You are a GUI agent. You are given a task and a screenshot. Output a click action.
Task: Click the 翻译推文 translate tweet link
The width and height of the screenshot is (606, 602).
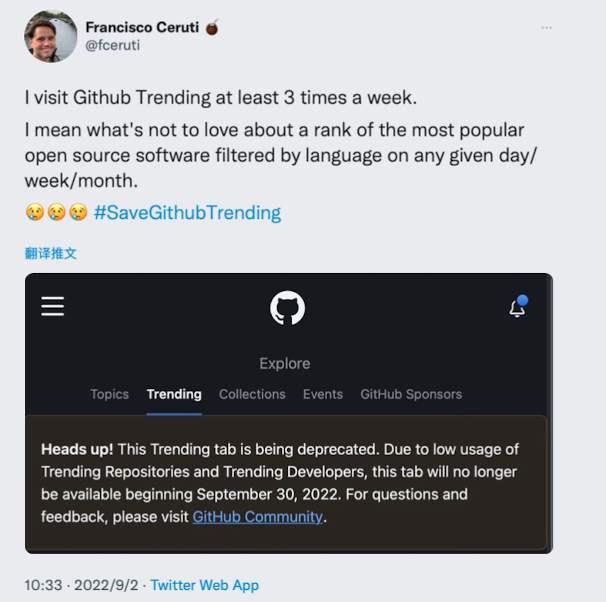(x=51, y=253)
